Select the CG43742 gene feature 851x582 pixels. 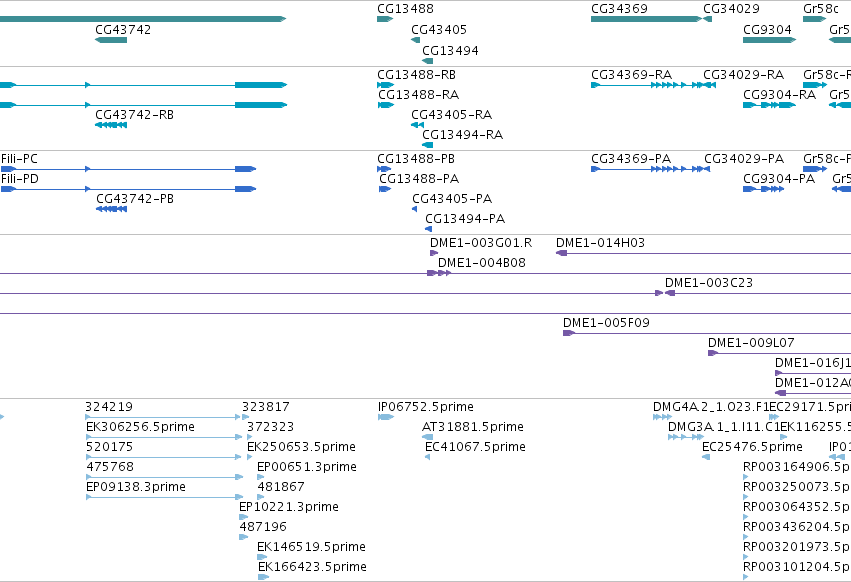pos(111,40)
